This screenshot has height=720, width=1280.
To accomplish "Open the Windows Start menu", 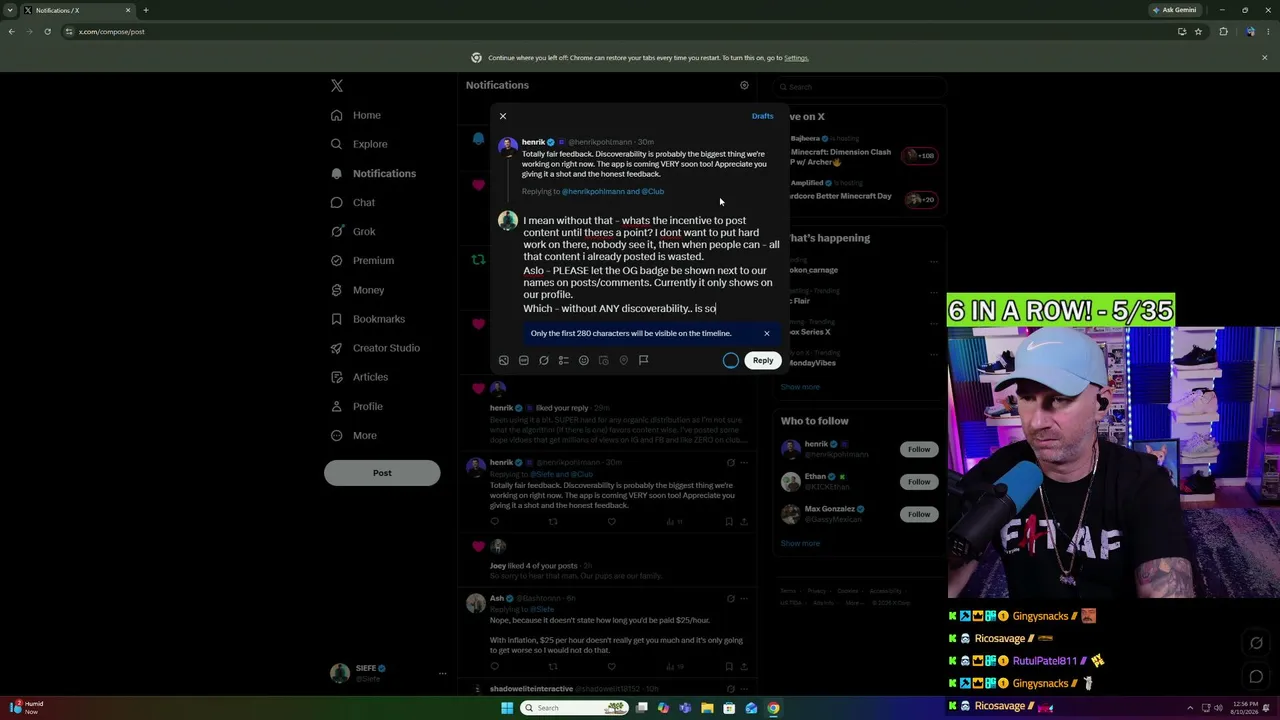I will [507, 708].
